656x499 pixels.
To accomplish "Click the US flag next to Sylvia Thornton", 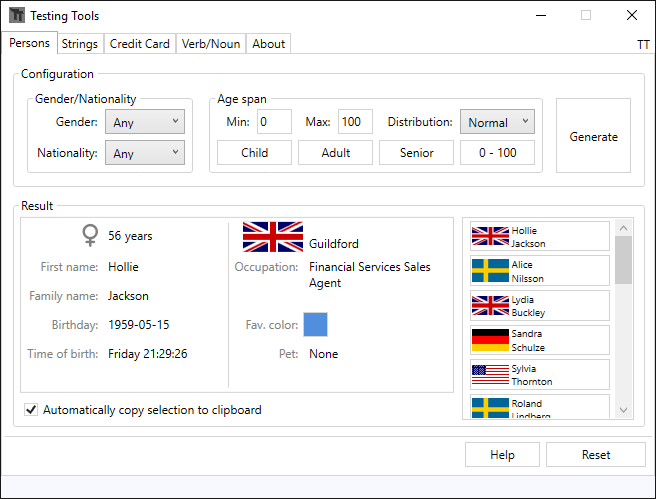I will tap(490, 375).
